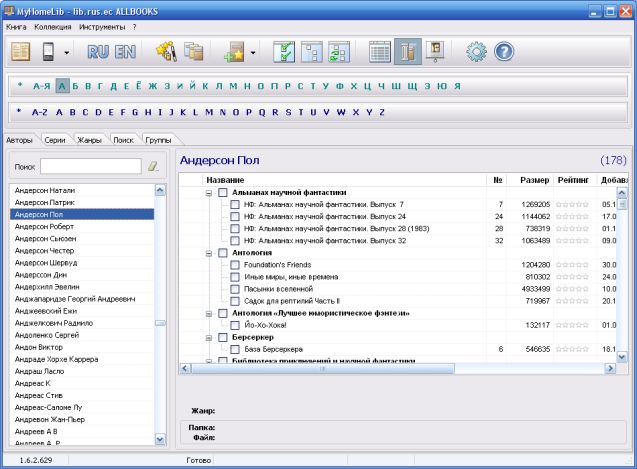The height and width of the screenshot is (469, 637).
Task: Collapse the Антология series group
Action: 209,252
